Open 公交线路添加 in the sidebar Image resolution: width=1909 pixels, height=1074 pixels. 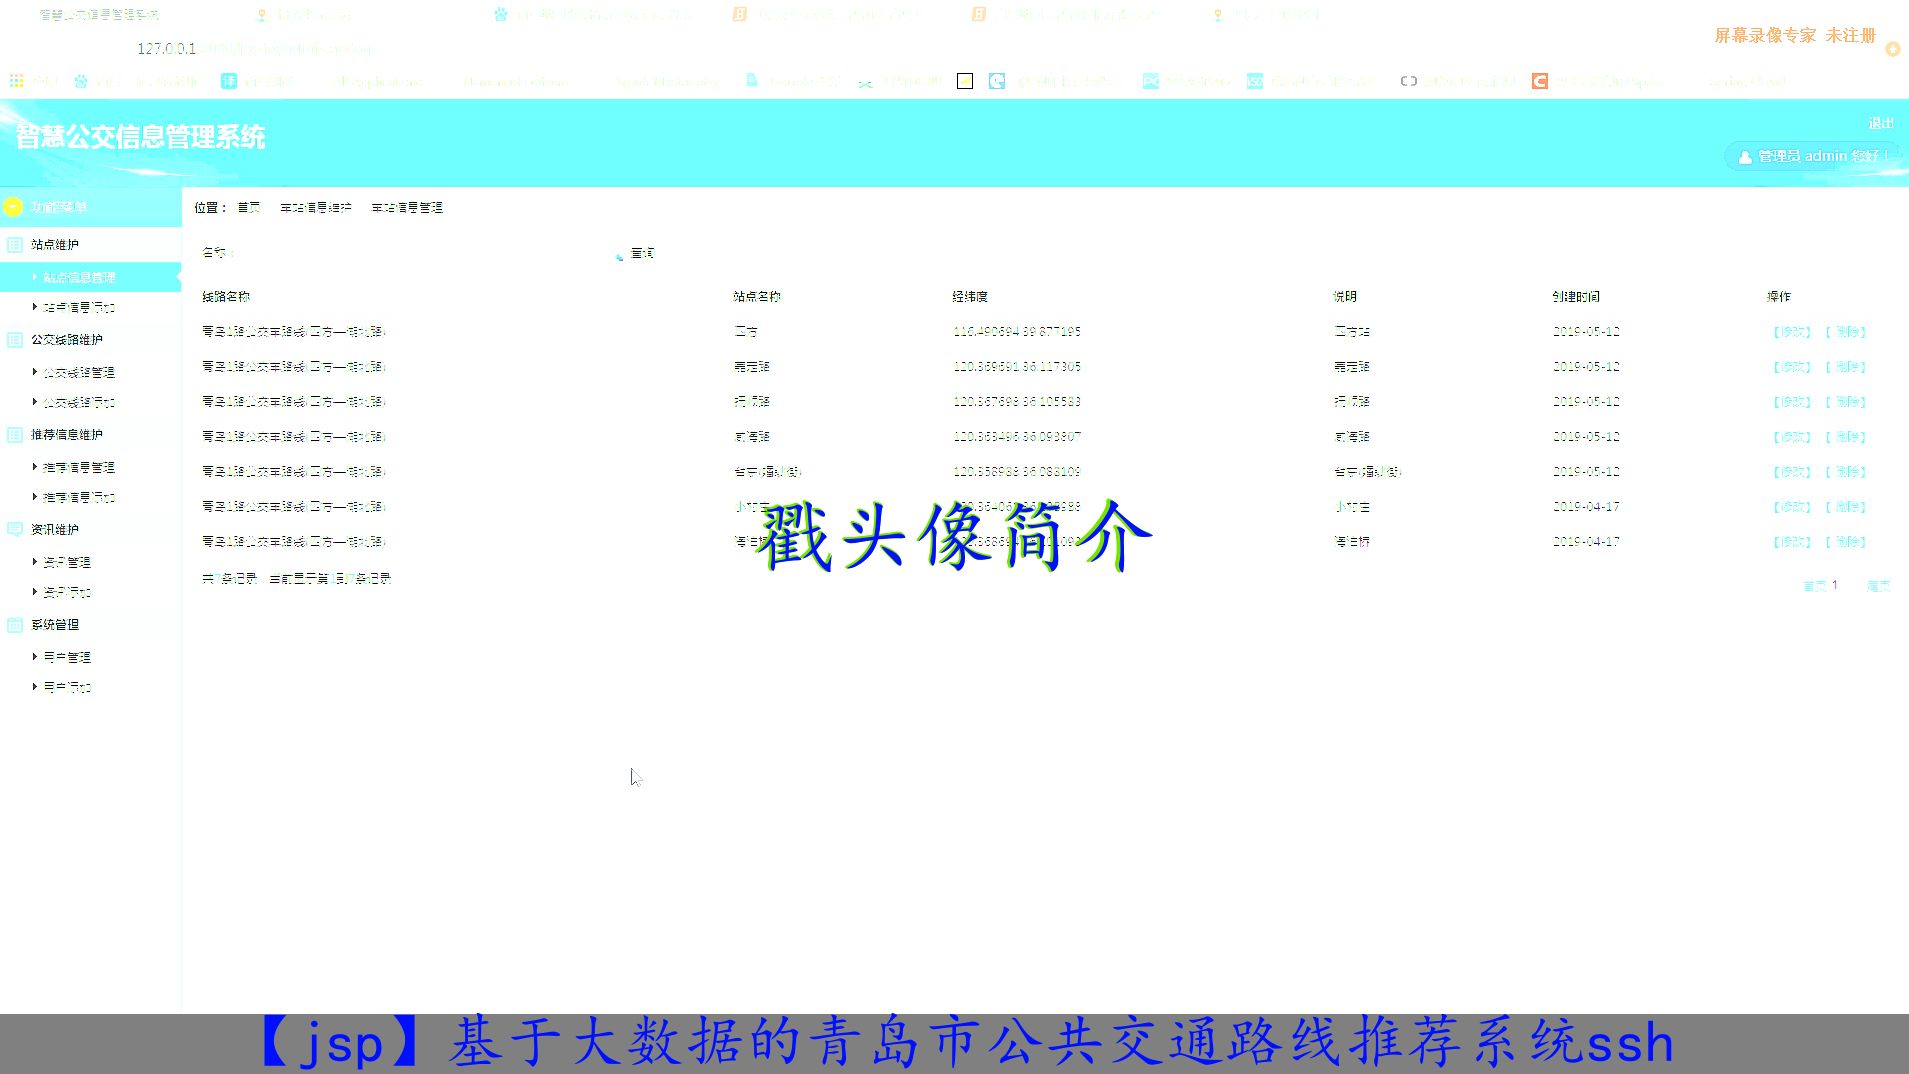coord(79,403)
